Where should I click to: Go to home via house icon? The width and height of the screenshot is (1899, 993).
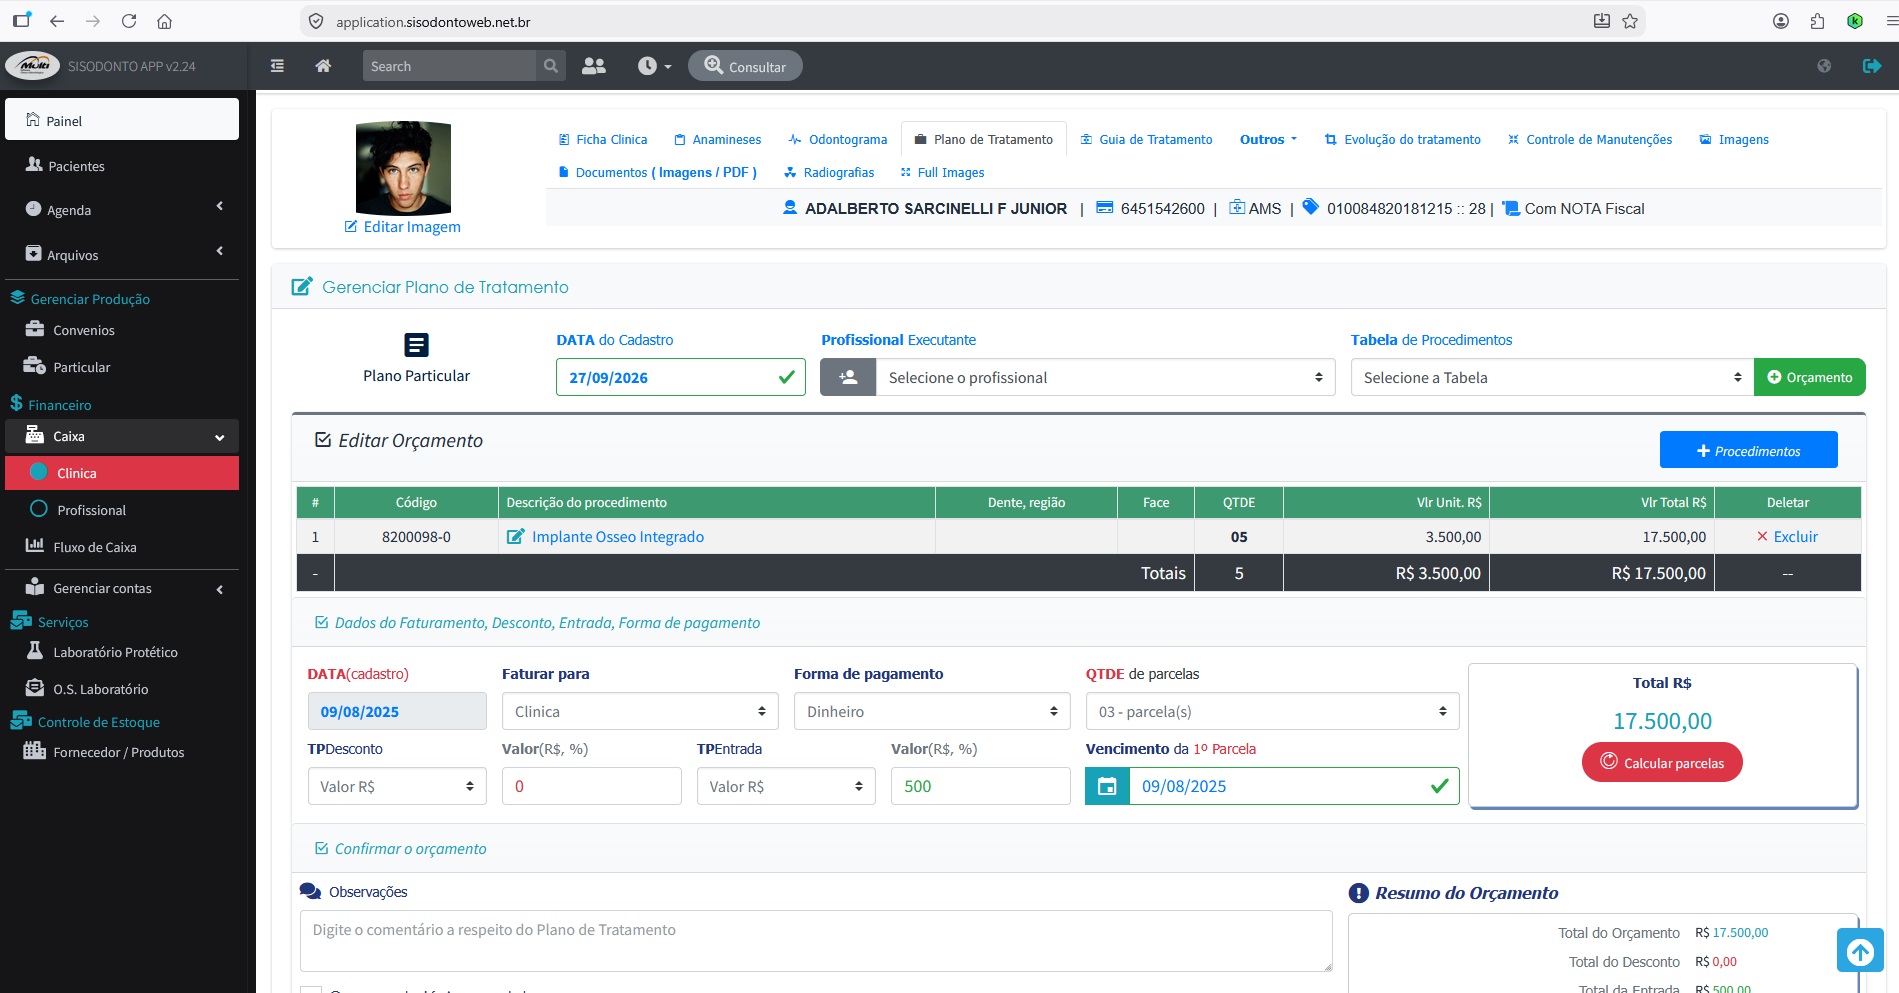(x=323, y=66)
